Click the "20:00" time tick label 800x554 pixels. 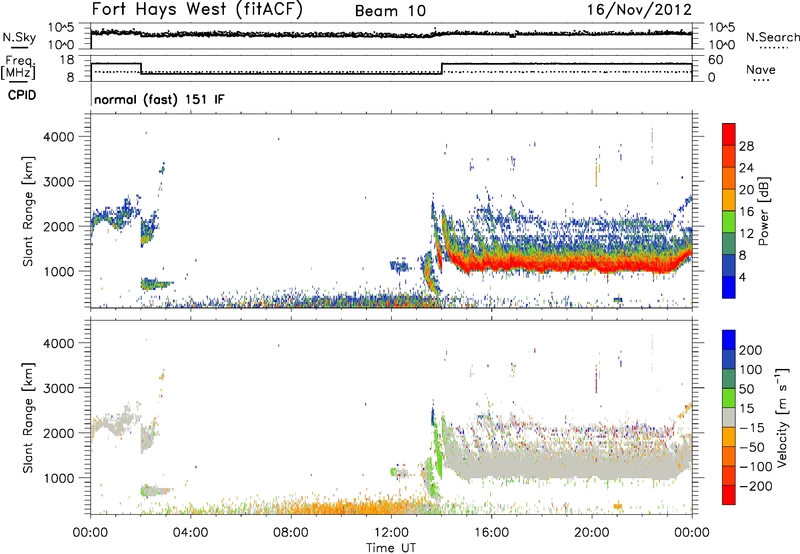(x=591, y=533)
